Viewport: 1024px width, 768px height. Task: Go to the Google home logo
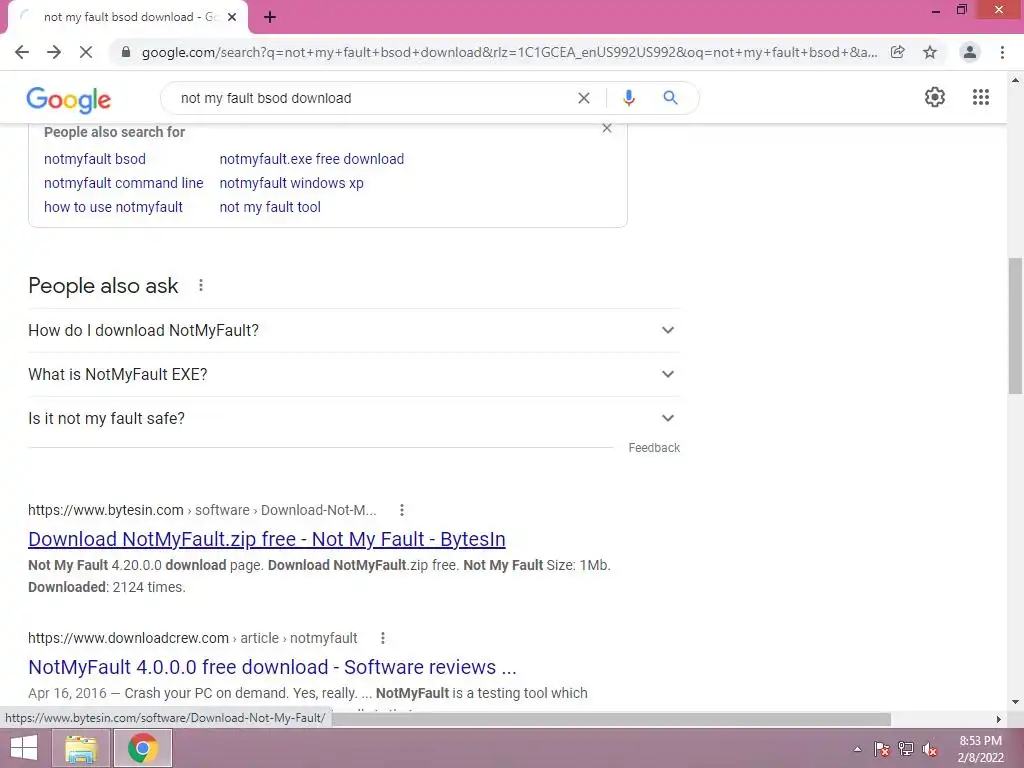point(69,99)
